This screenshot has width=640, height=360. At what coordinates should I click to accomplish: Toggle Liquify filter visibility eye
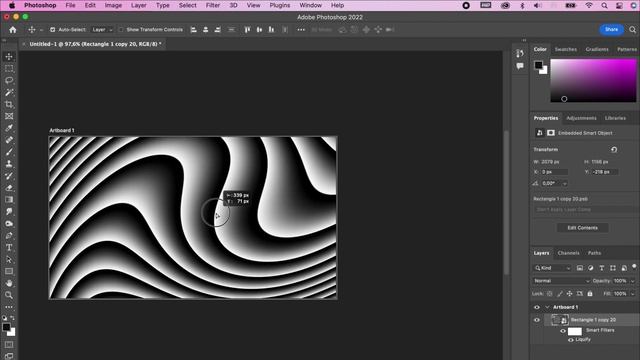click(x=571, y=340)
